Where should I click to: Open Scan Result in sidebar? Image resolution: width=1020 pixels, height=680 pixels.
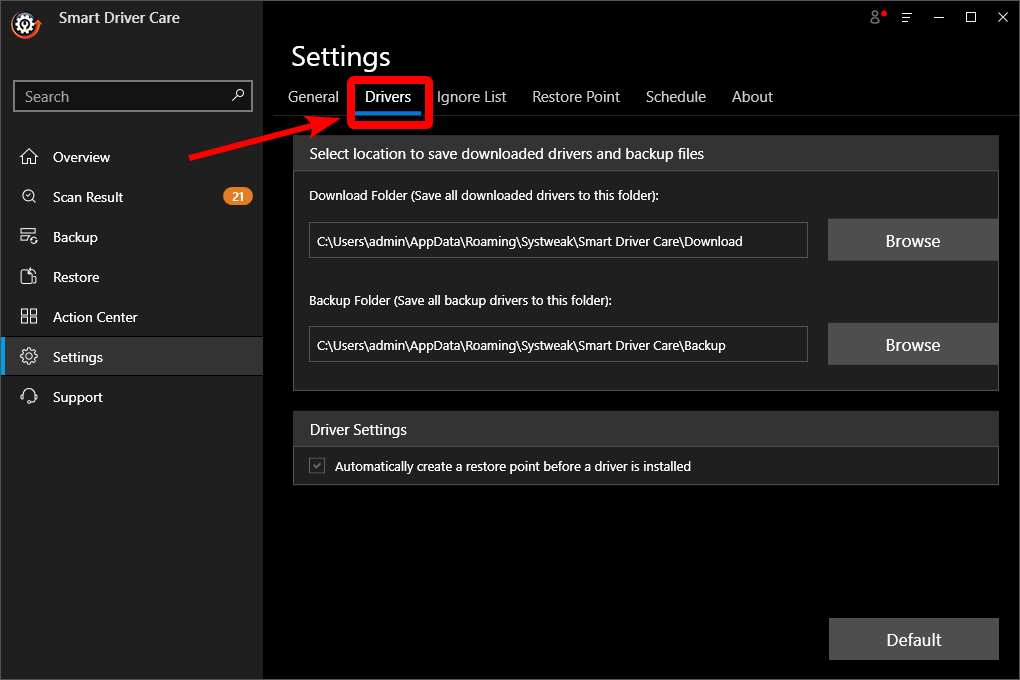coord(132,197)
